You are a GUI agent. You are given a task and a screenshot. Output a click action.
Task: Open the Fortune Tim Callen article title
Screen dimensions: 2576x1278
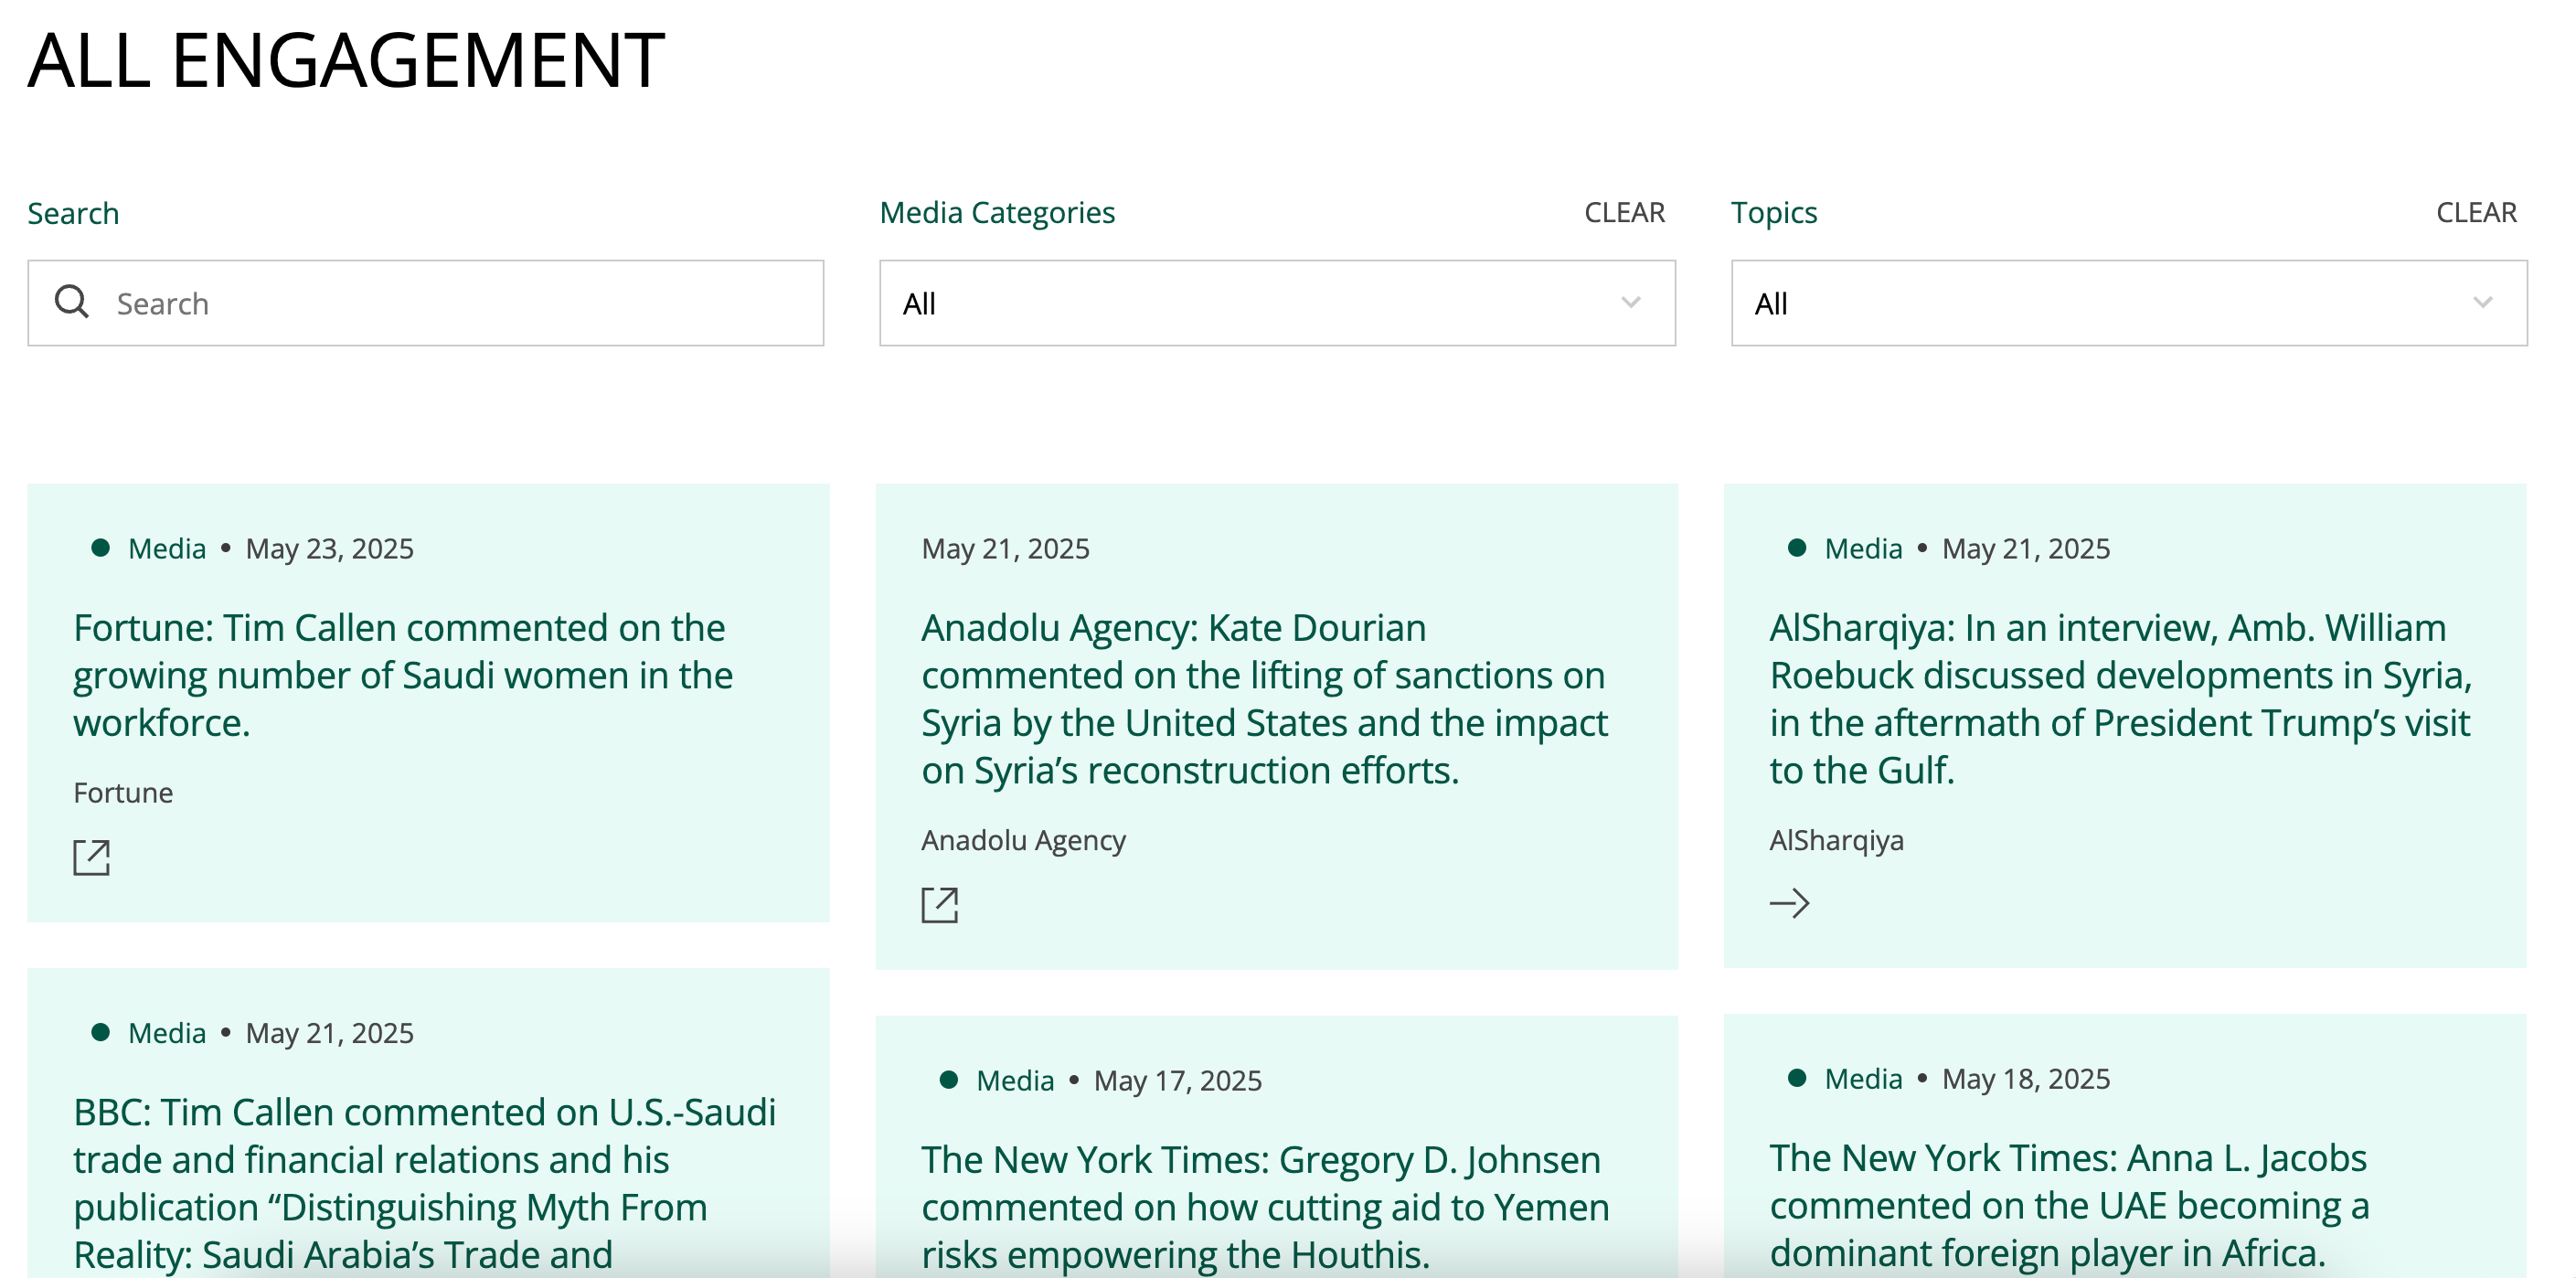pyautogui.click(x=402, y=675)
